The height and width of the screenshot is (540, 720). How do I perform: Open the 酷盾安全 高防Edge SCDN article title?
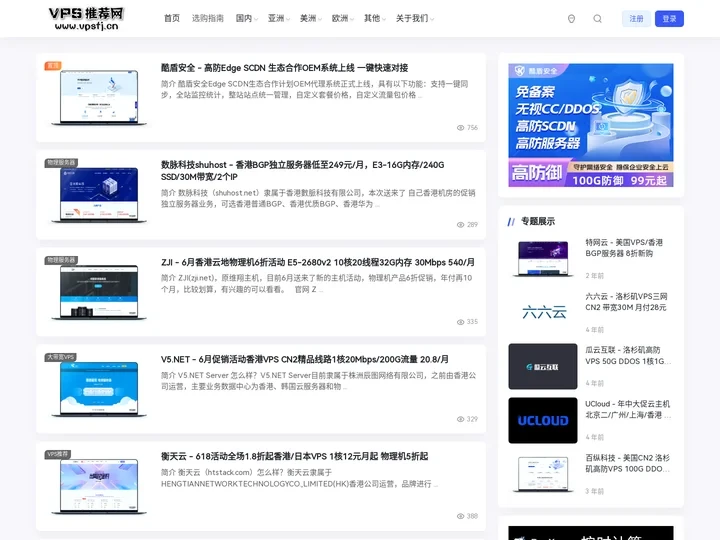pyautogui.click(x=284, y=68)
